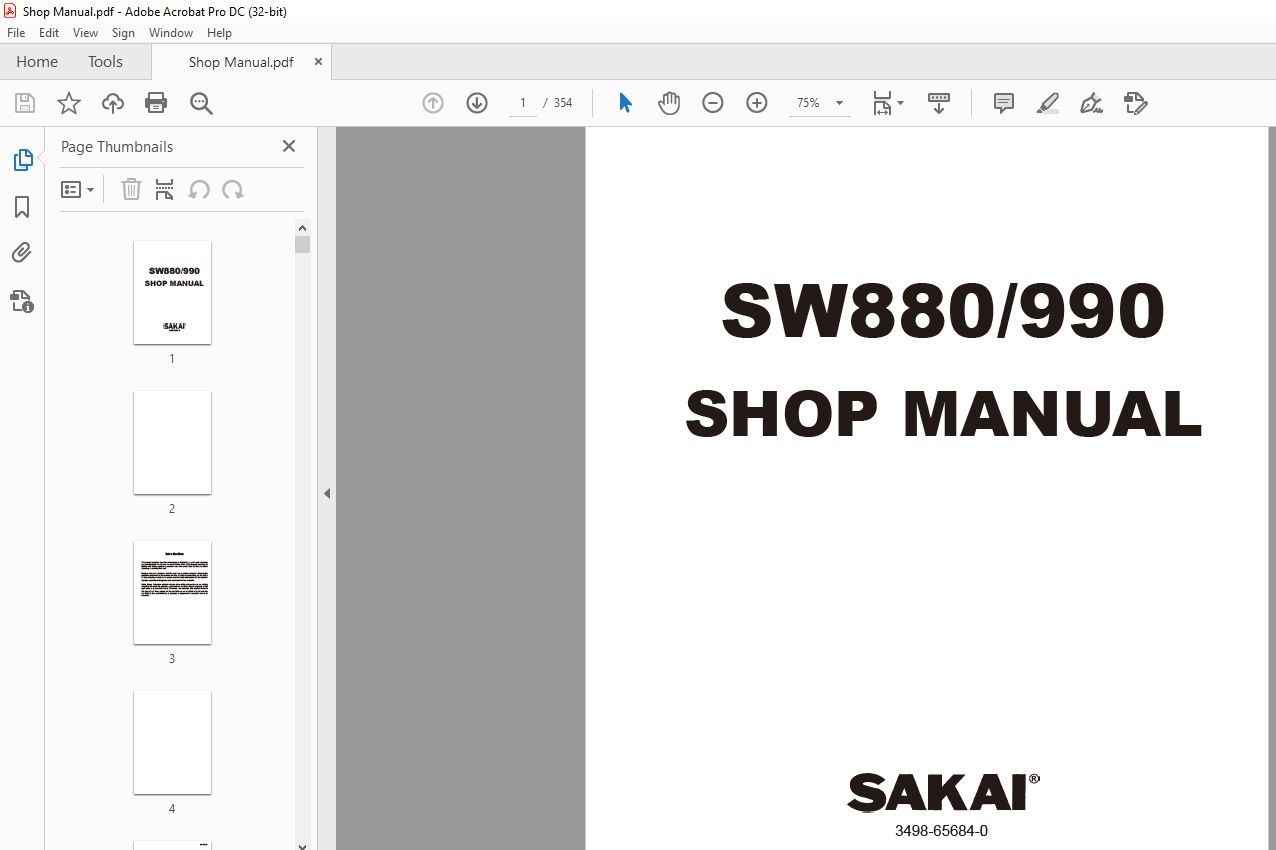1276x850 pixels.
Task: Click the SW880/990 title text
Action: click(x=943, y=310)
